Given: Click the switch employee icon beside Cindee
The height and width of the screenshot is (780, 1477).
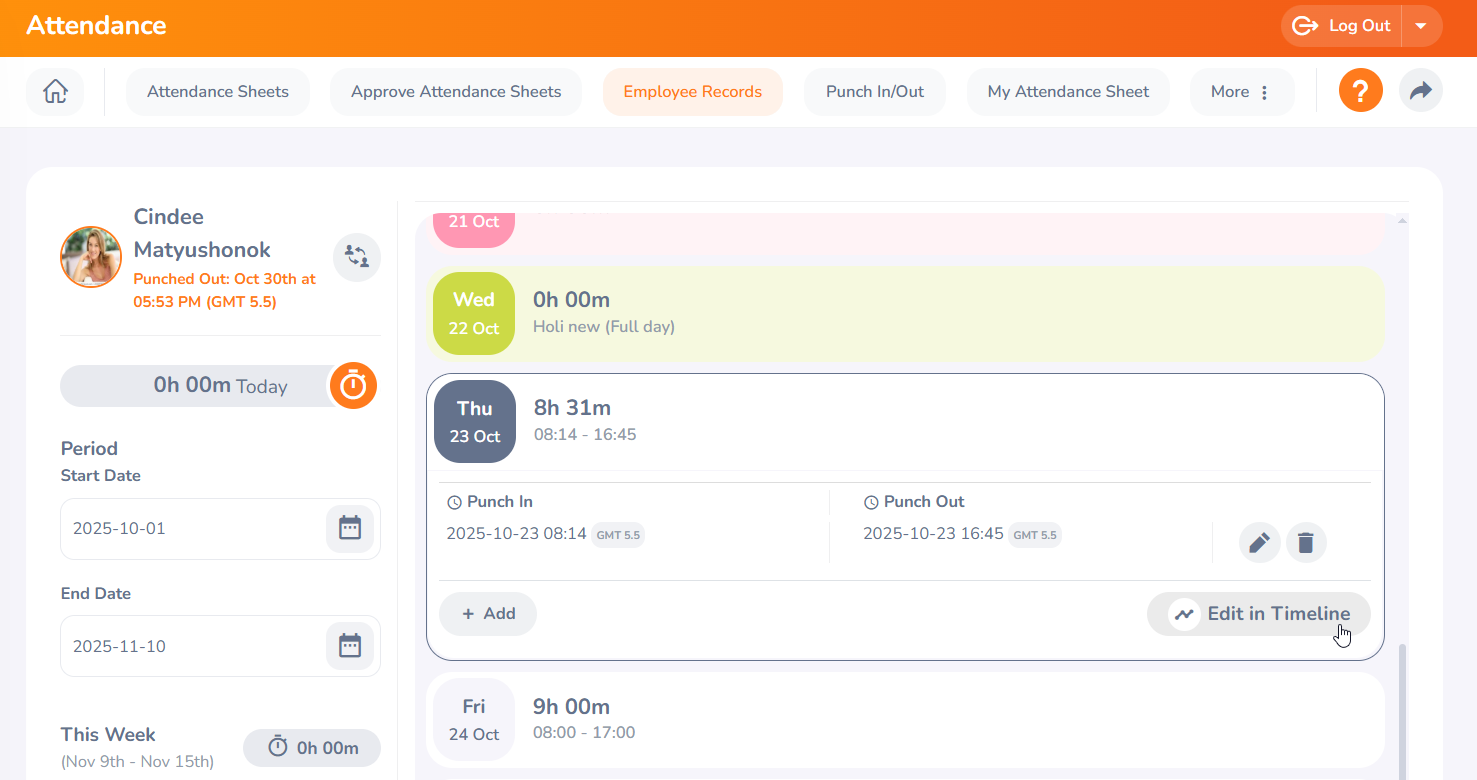Looking at the screenshot, I should [357, 257].
